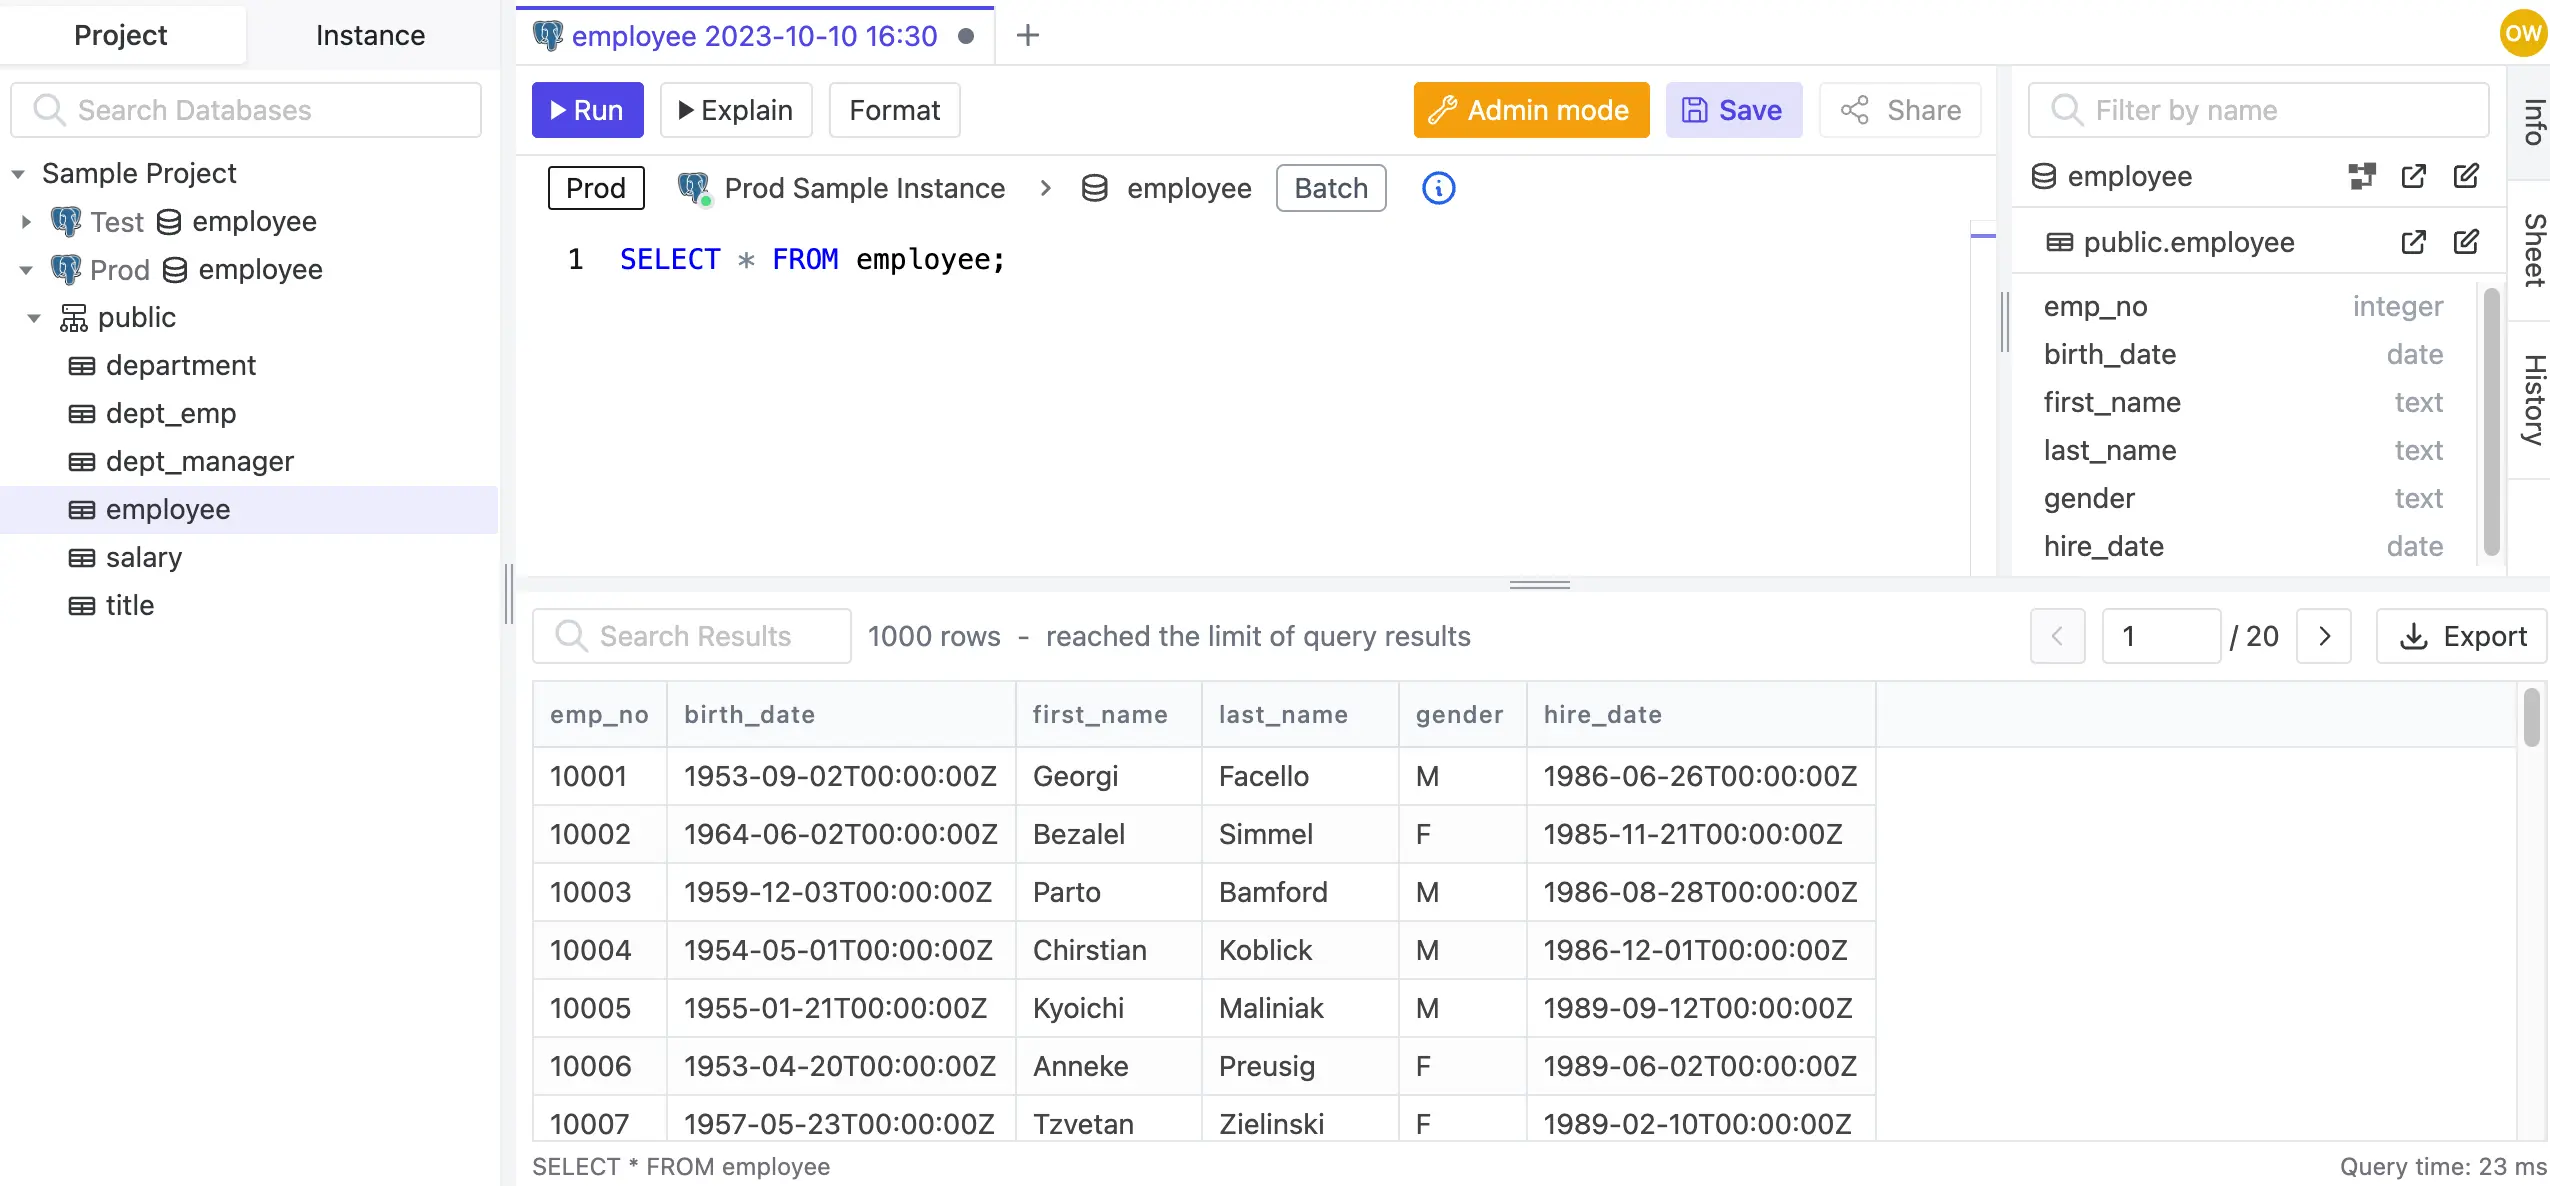Switch to the Instance tab
Viewport: 2550px width, 1186px height.
pyautogui.click(x=370, y=35)
